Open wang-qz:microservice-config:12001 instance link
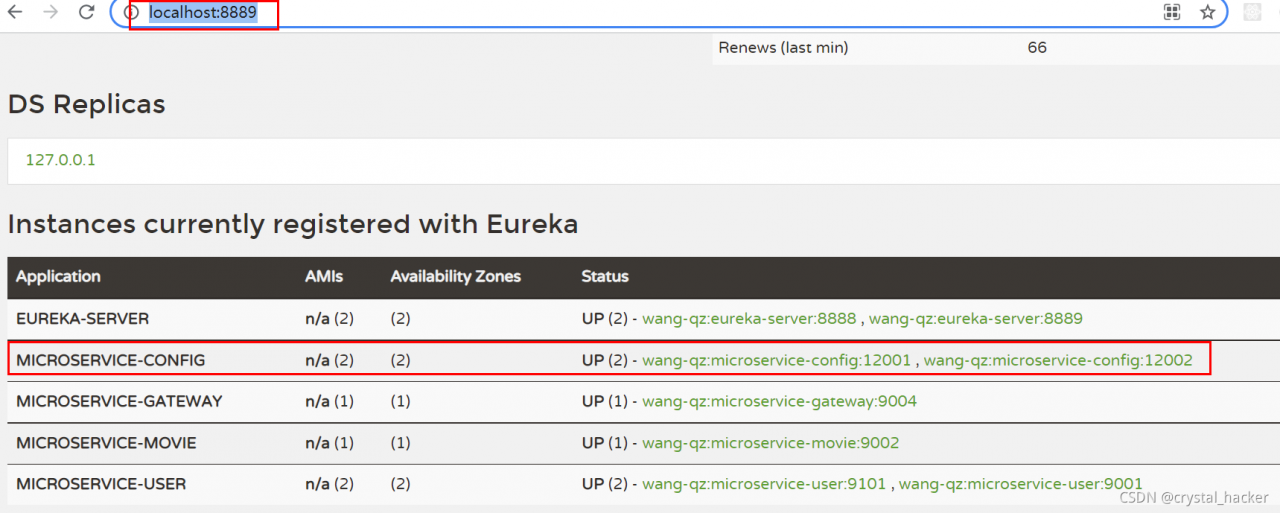 (776, 360)
